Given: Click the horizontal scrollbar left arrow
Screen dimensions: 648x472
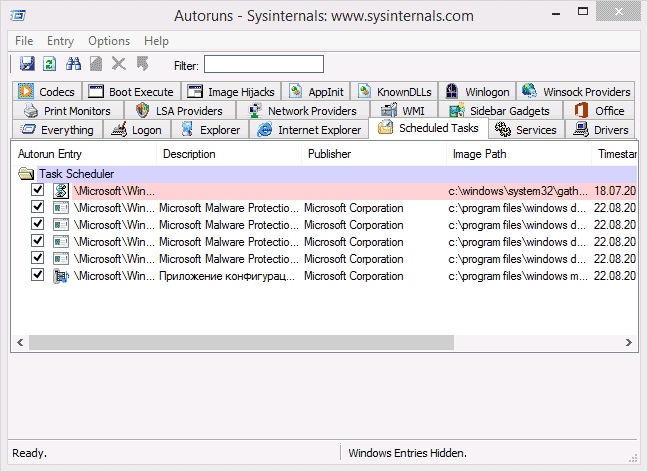Looking at the screenshot, I should pos(20,343).
